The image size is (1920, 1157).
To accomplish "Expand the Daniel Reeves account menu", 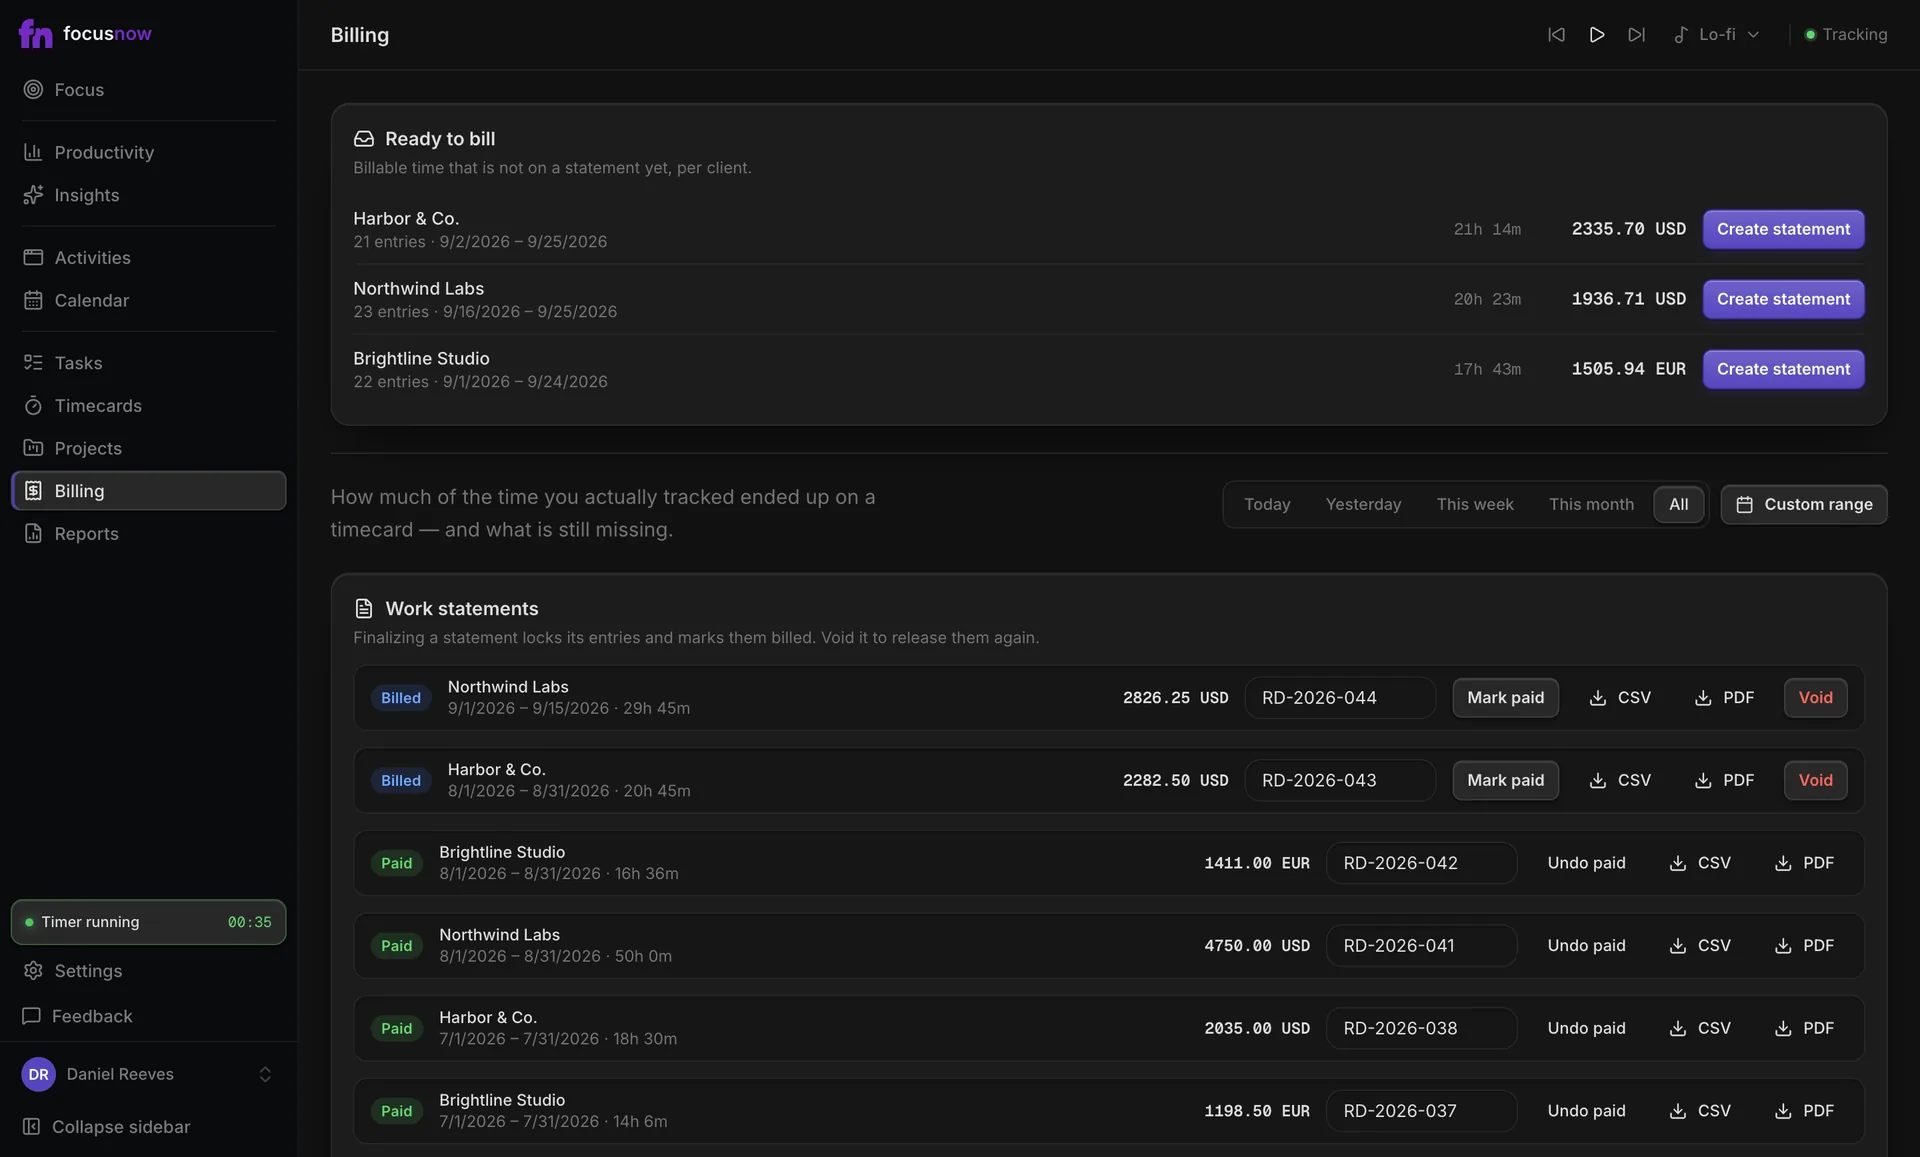I will [148, 1074].
